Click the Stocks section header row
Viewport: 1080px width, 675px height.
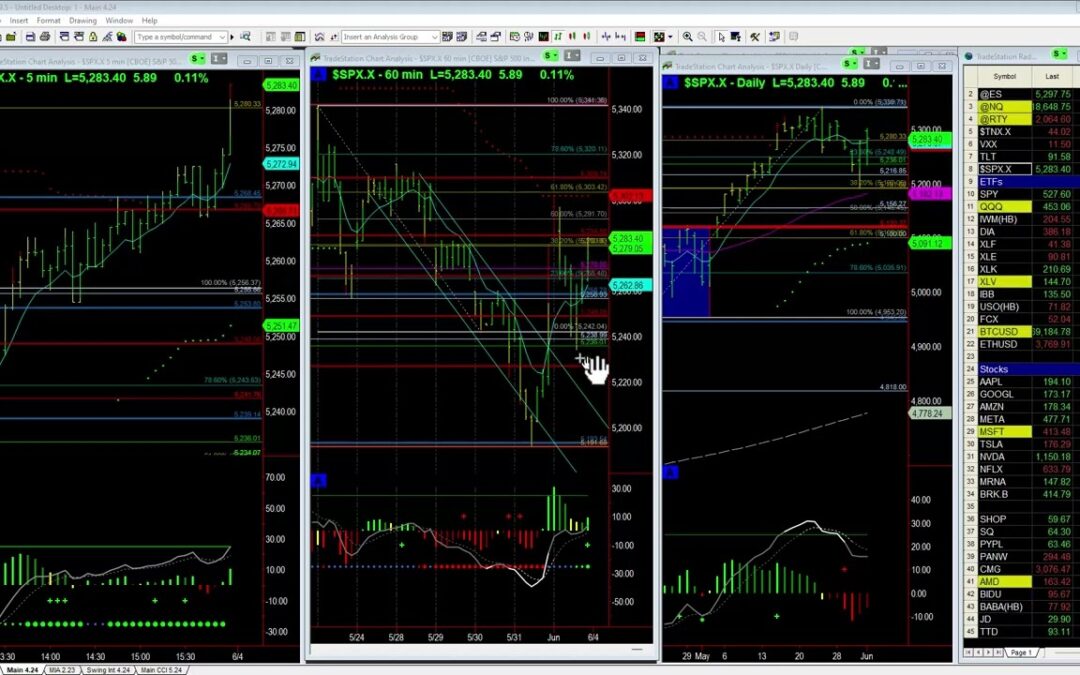1021,369
